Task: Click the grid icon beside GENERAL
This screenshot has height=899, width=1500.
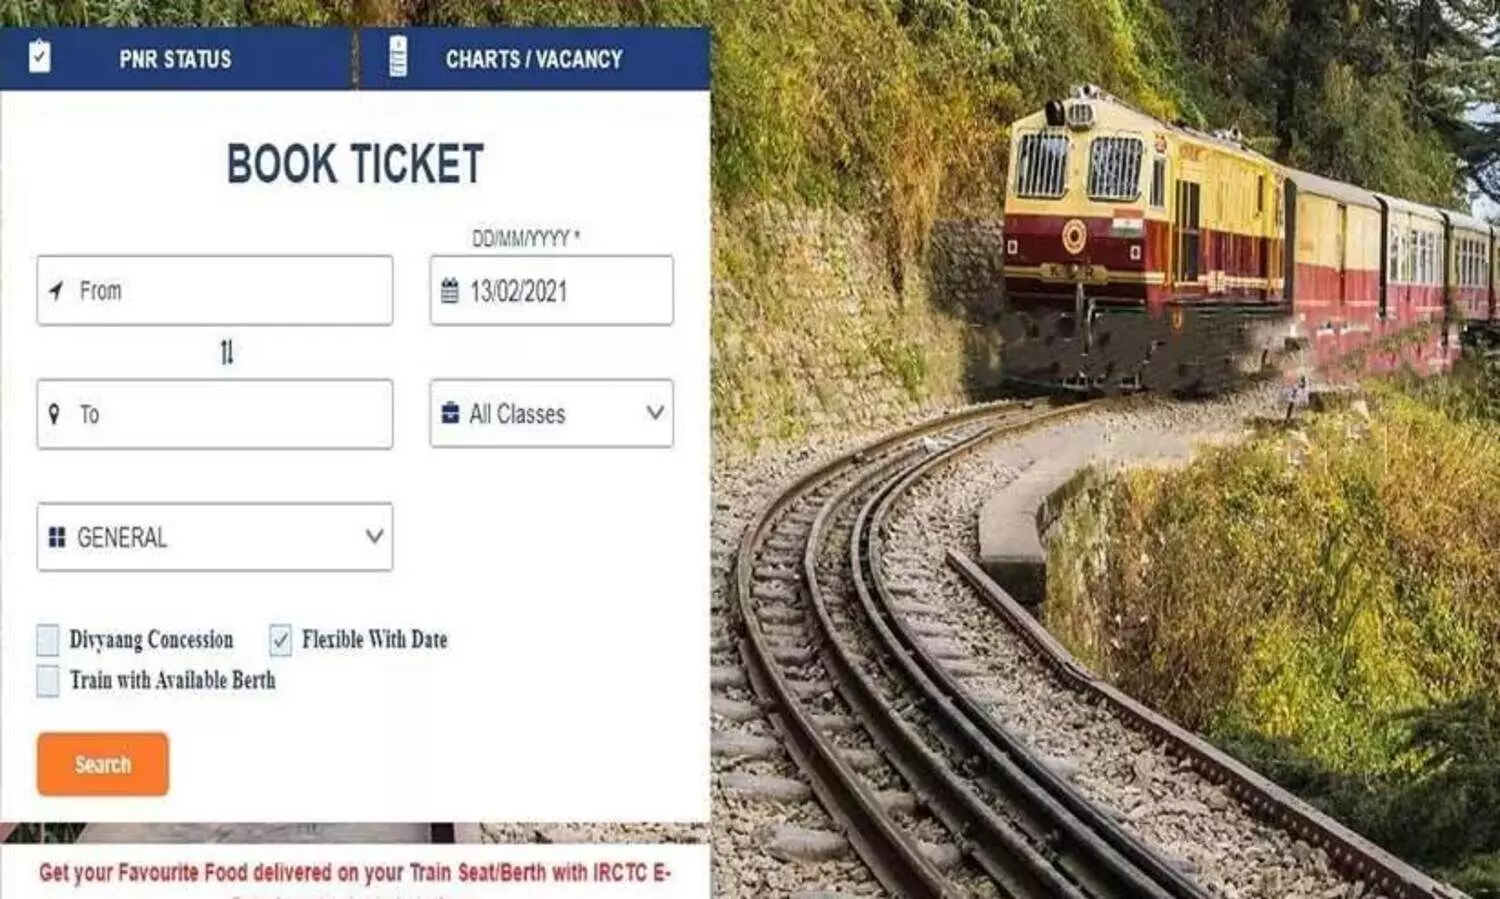Action: [57, 538]
